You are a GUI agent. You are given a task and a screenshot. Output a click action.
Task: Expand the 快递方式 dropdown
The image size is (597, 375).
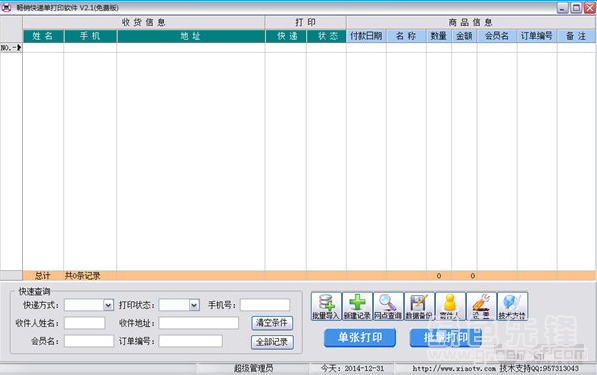point(108,305)
